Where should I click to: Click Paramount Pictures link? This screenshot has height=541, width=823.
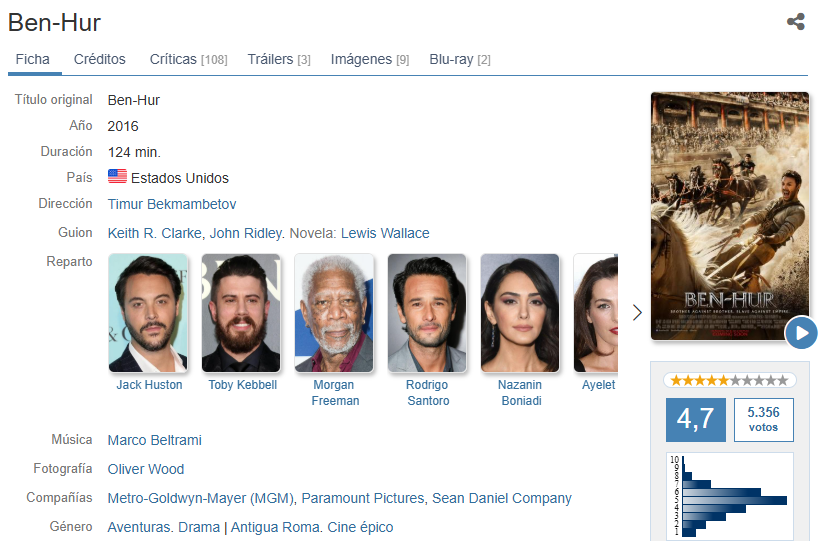363,498
